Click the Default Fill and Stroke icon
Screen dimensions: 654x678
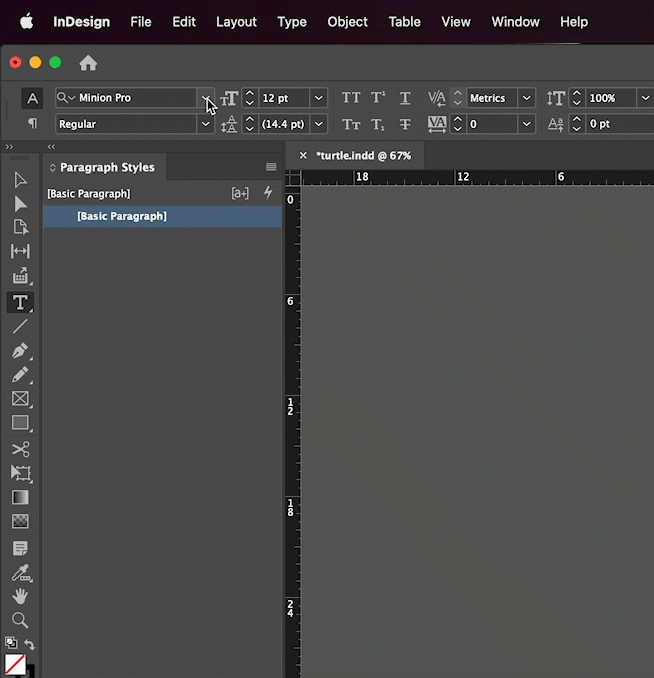11,643
